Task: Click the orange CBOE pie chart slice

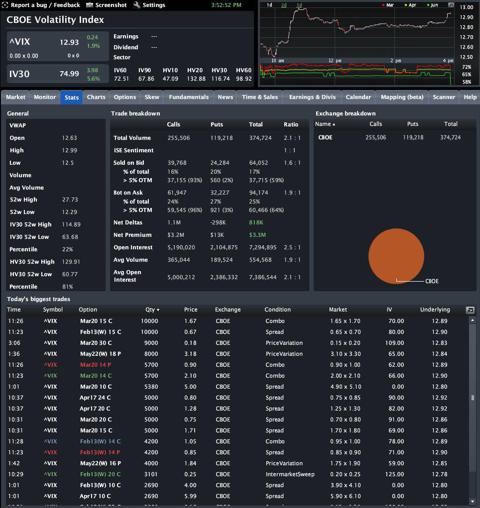Action: coord(396,256)
